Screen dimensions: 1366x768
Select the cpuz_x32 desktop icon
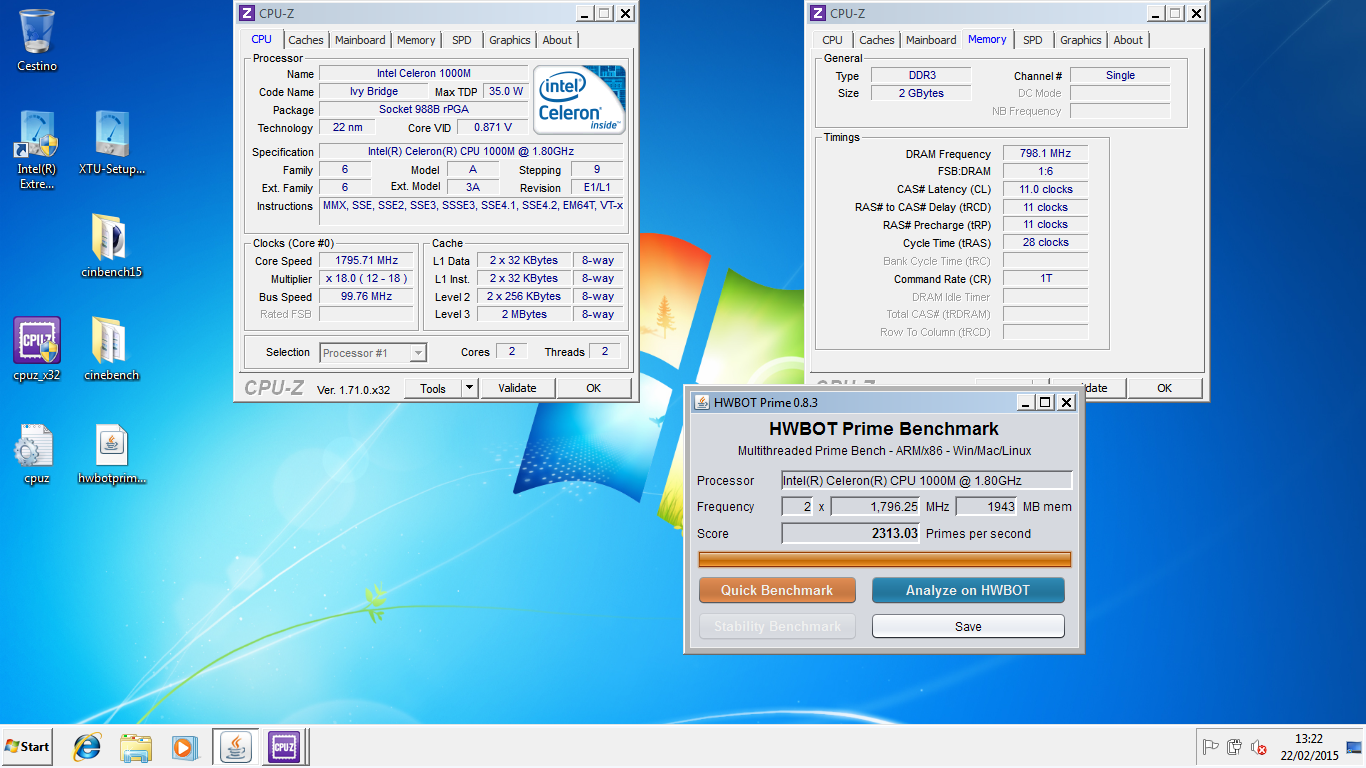[37, 349]
